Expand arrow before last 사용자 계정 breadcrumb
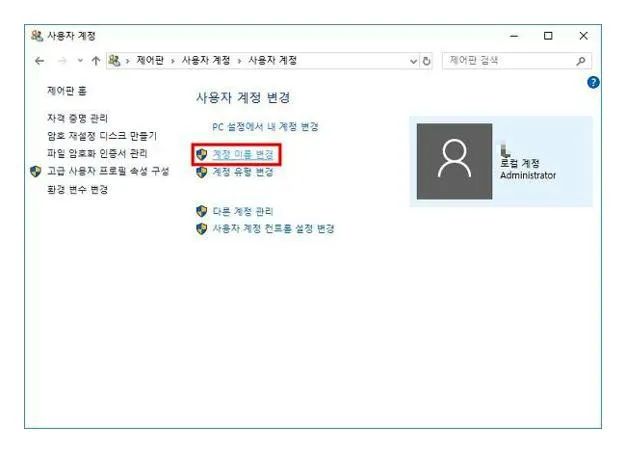 pos(240,61)
